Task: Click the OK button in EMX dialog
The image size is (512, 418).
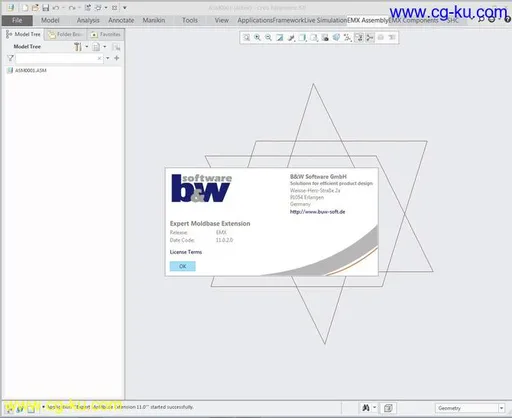Action: (x=183, y=266)
